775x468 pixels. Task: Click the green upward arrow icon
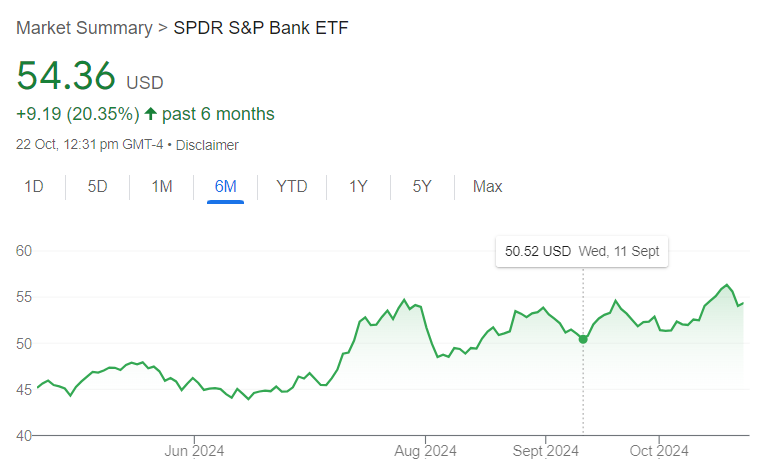(x=151, y=114)
